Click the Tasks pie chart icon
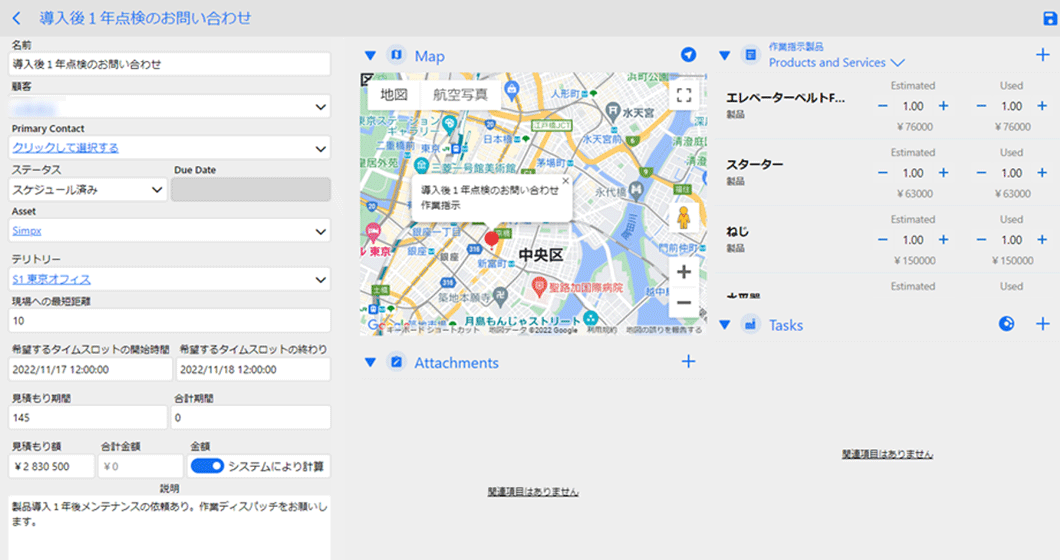 (1007, 324)
